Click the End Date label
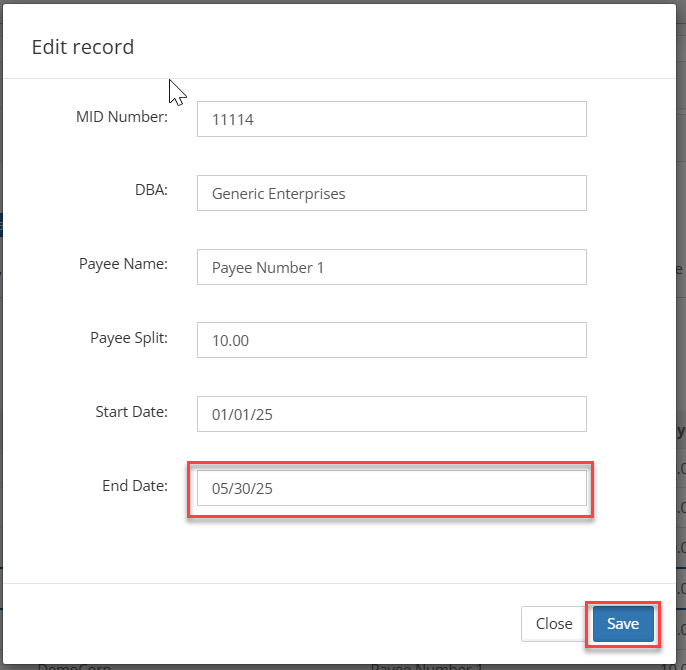686x670 pixels. coord(135,486)
